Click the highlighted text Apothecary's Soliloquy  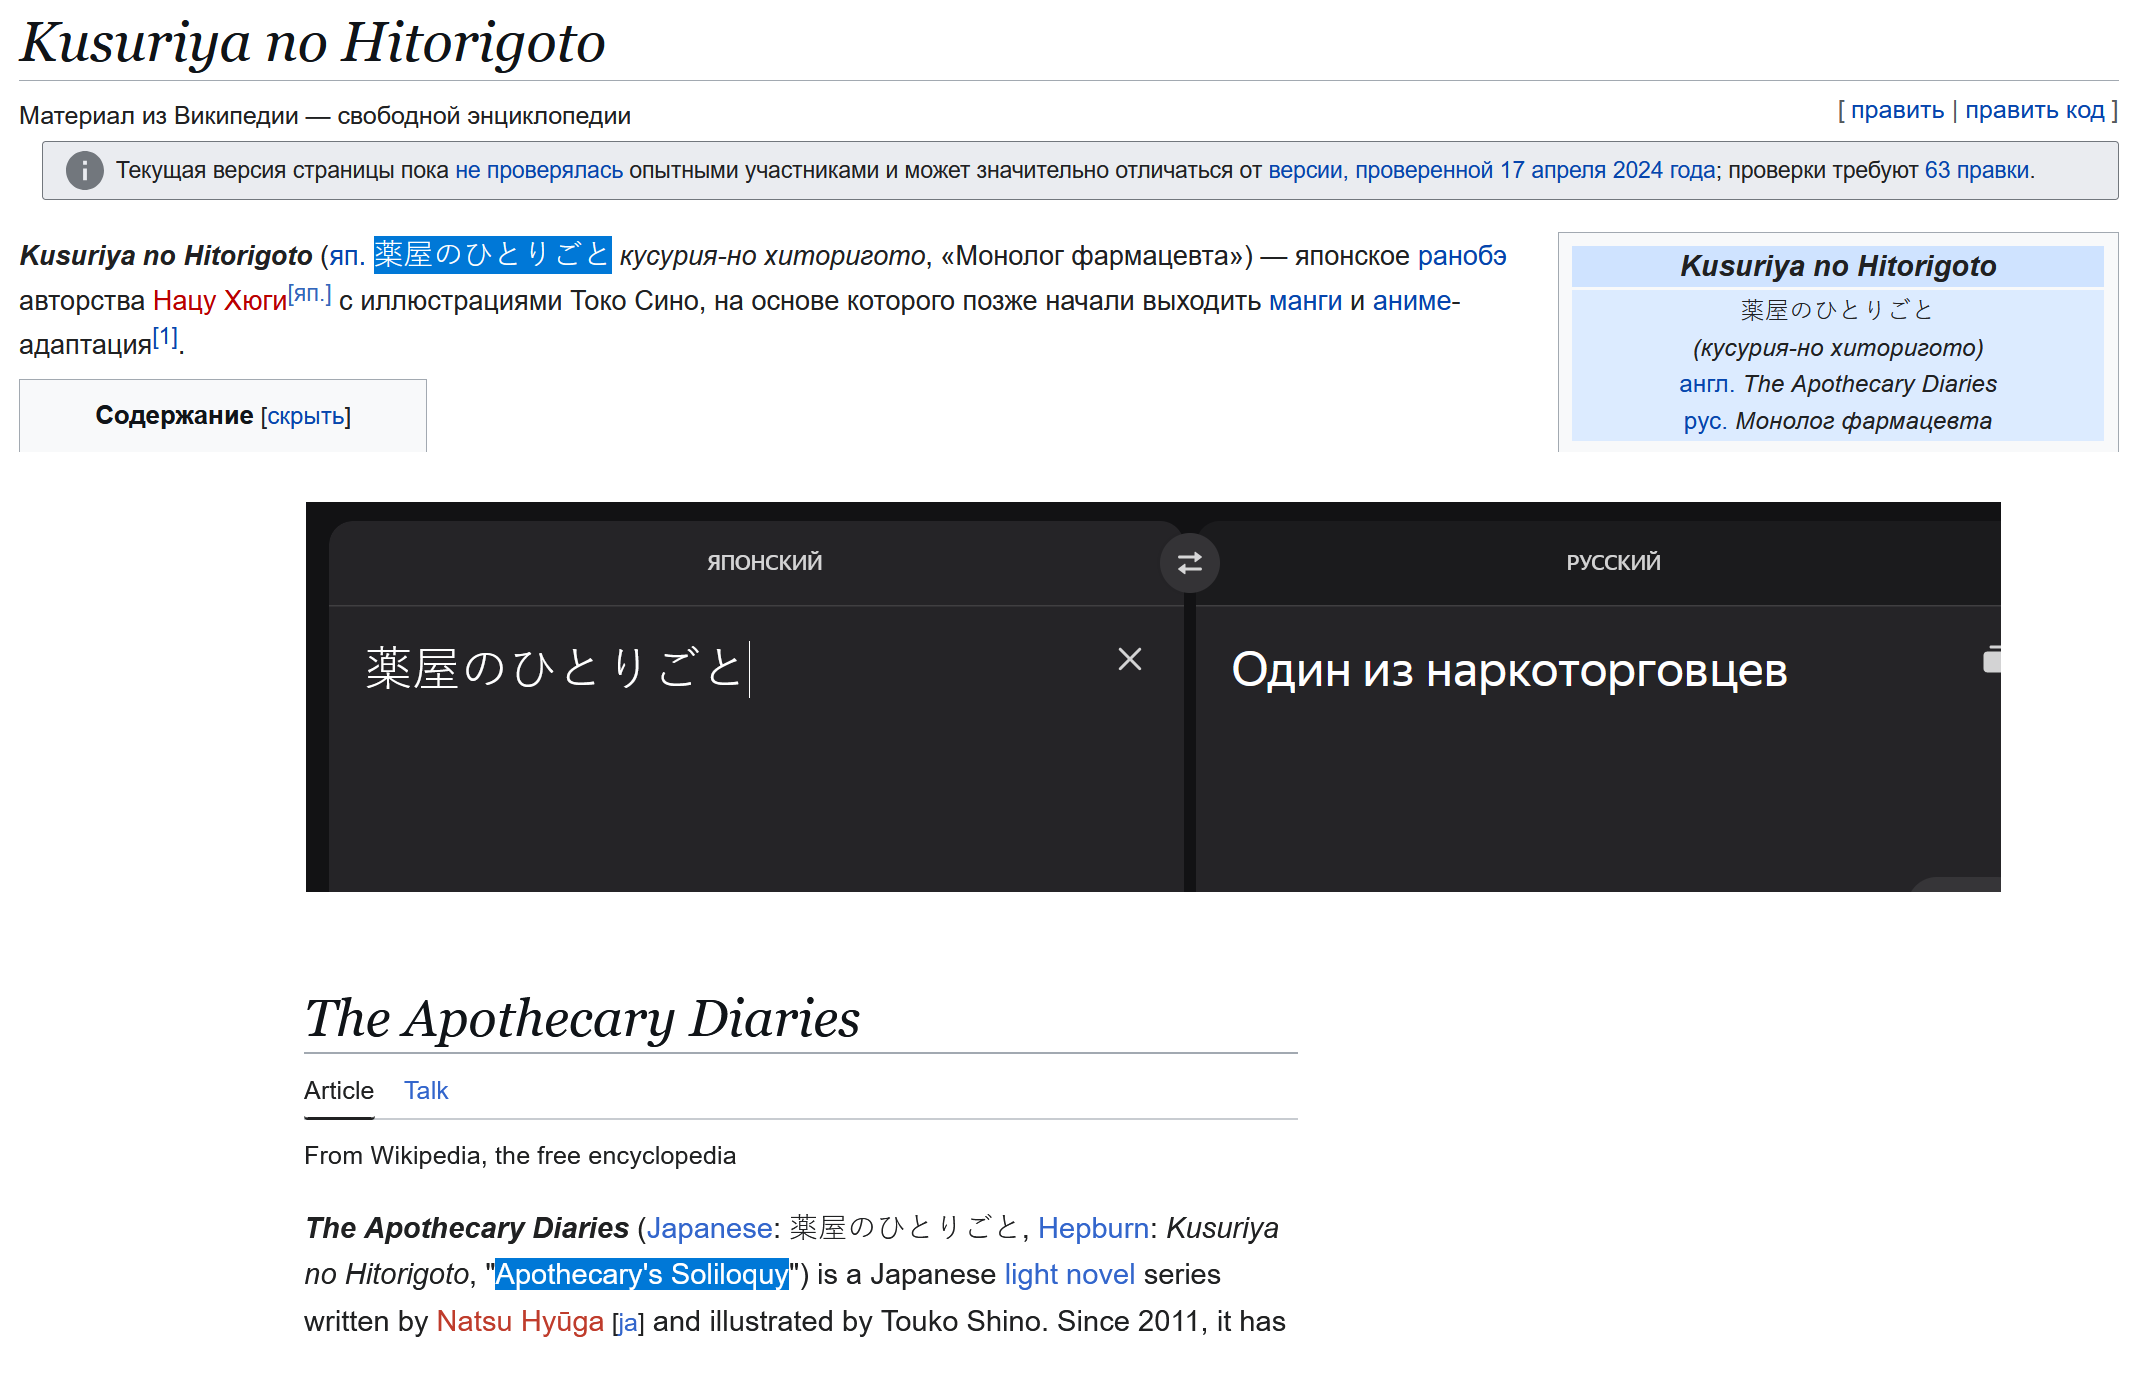click(642, 1275)
